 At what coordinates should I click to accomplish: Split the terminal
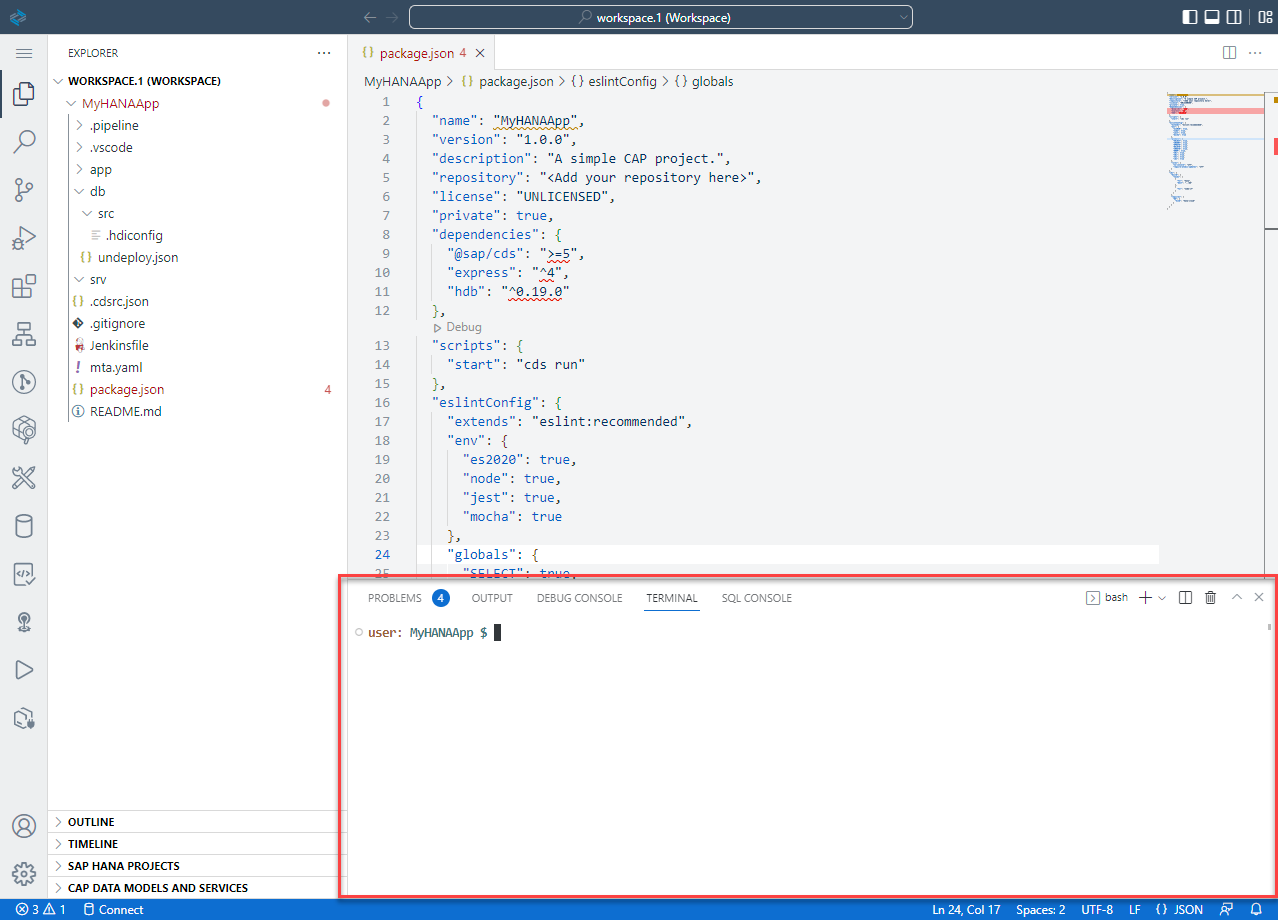coord(1185,597)
